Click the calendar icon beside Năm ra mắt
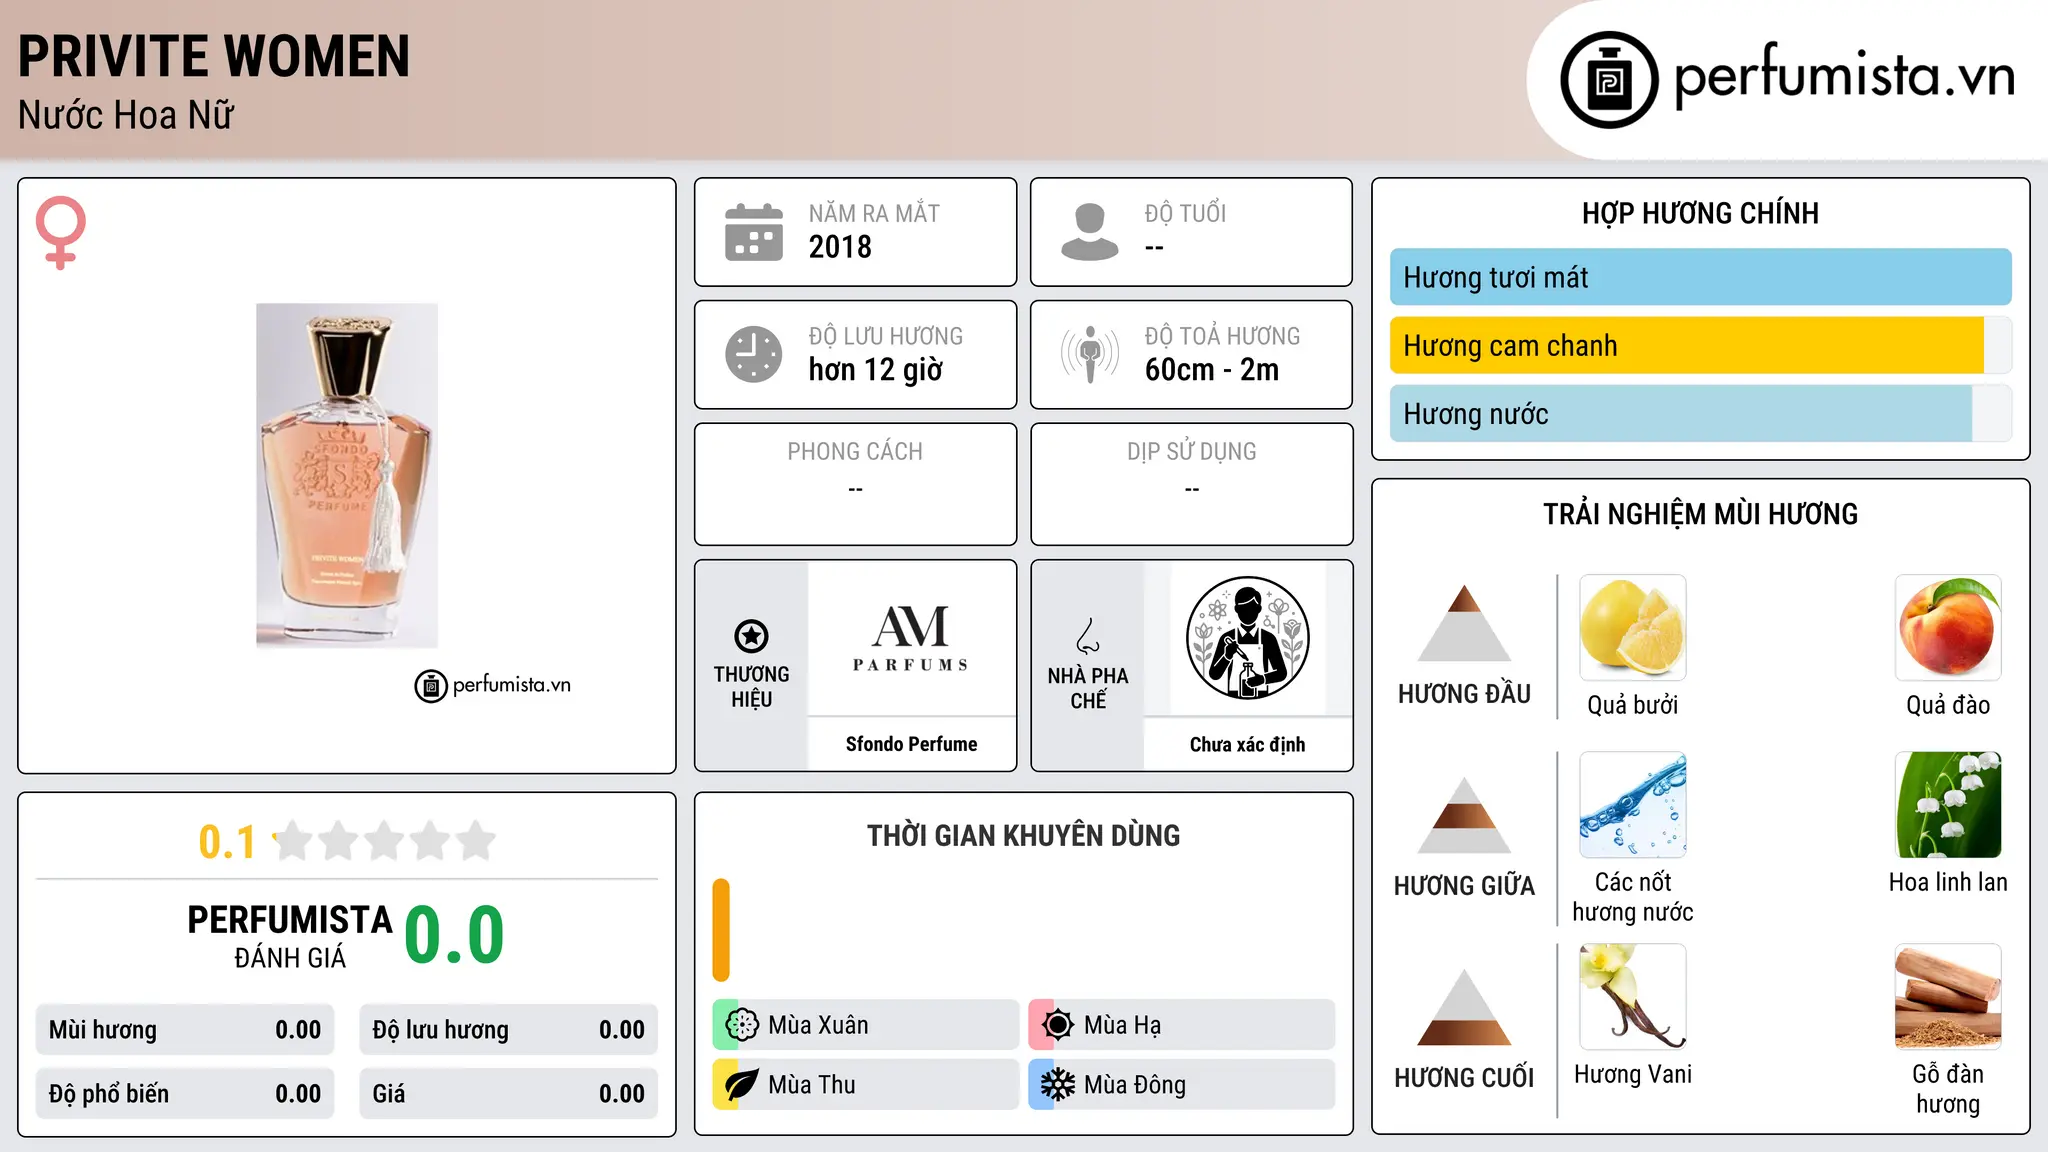2048x1152 pixels. coord(754,232)
